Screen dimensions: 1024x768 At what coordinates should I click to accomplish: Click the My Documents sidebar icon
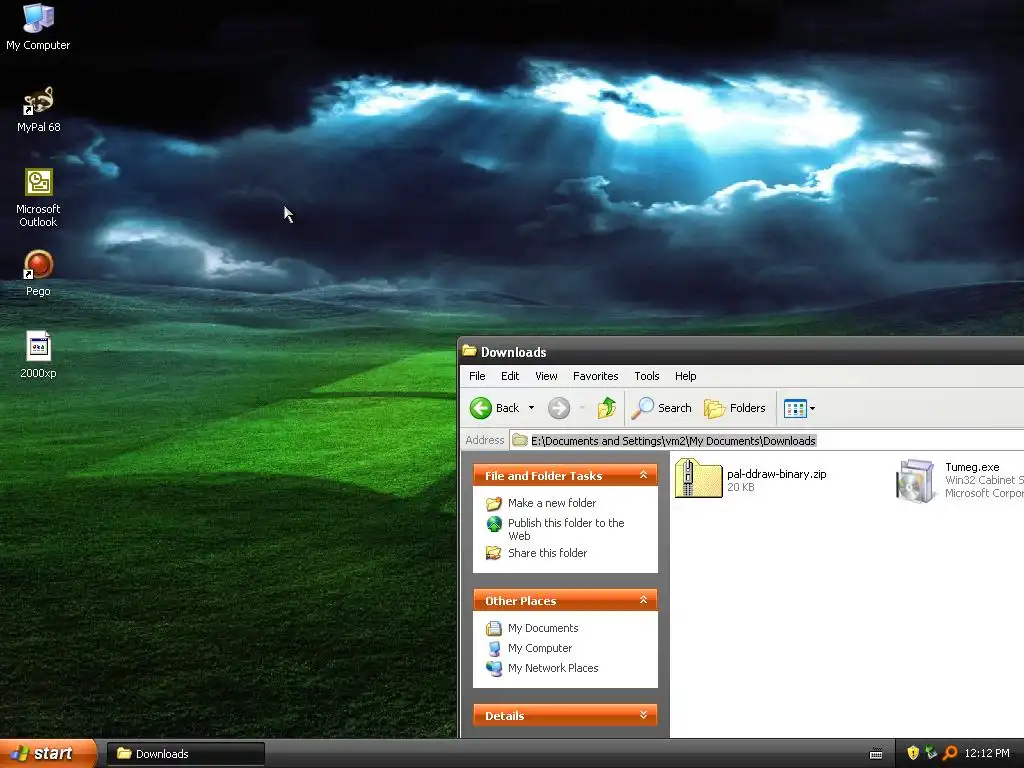point(494,628)
